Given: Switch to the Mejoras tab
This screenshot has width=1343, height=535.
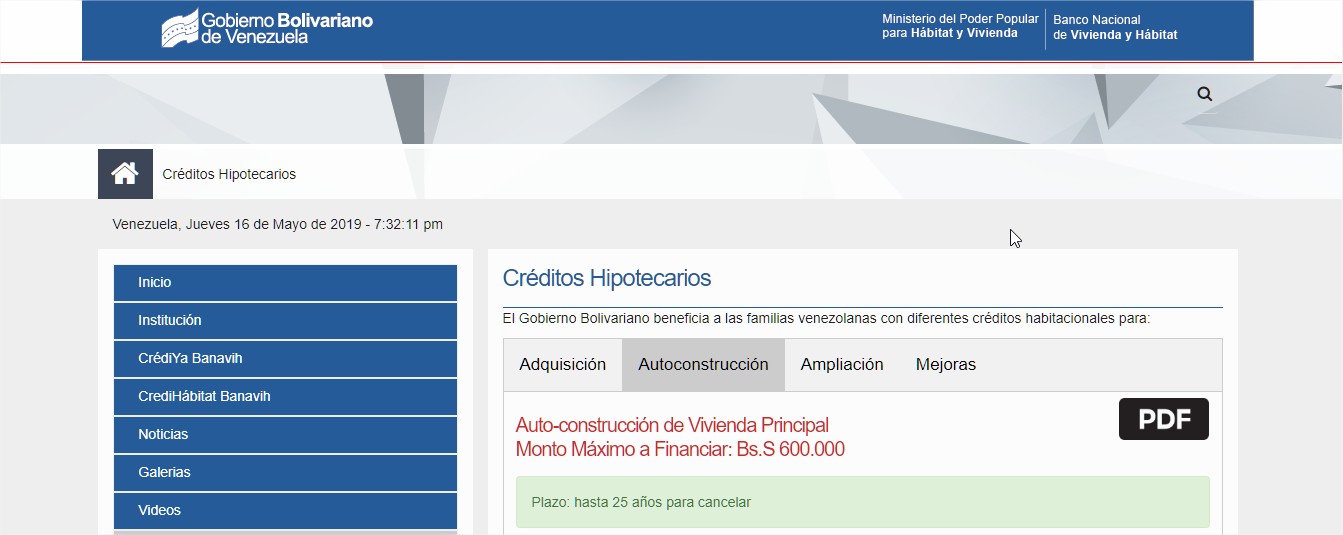Looking at the screenshot, I should [x=945, y=365].
